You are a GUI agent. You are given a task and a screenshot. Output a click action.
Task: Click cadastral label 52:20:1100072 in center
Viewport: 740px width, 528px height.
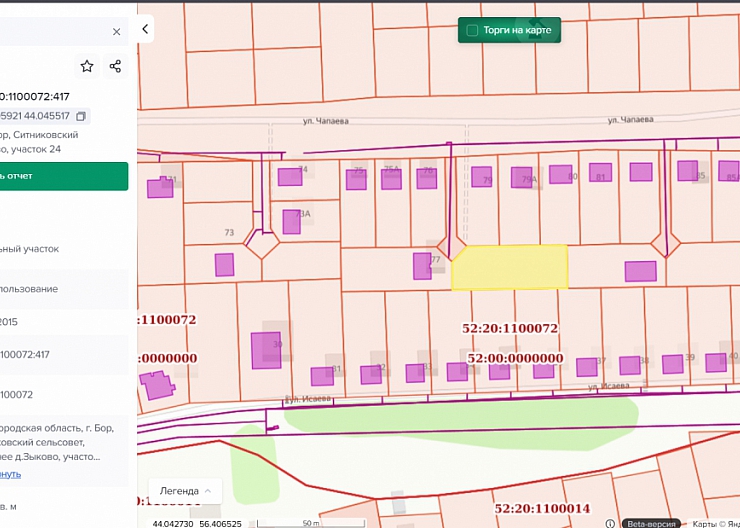[510, 328]
